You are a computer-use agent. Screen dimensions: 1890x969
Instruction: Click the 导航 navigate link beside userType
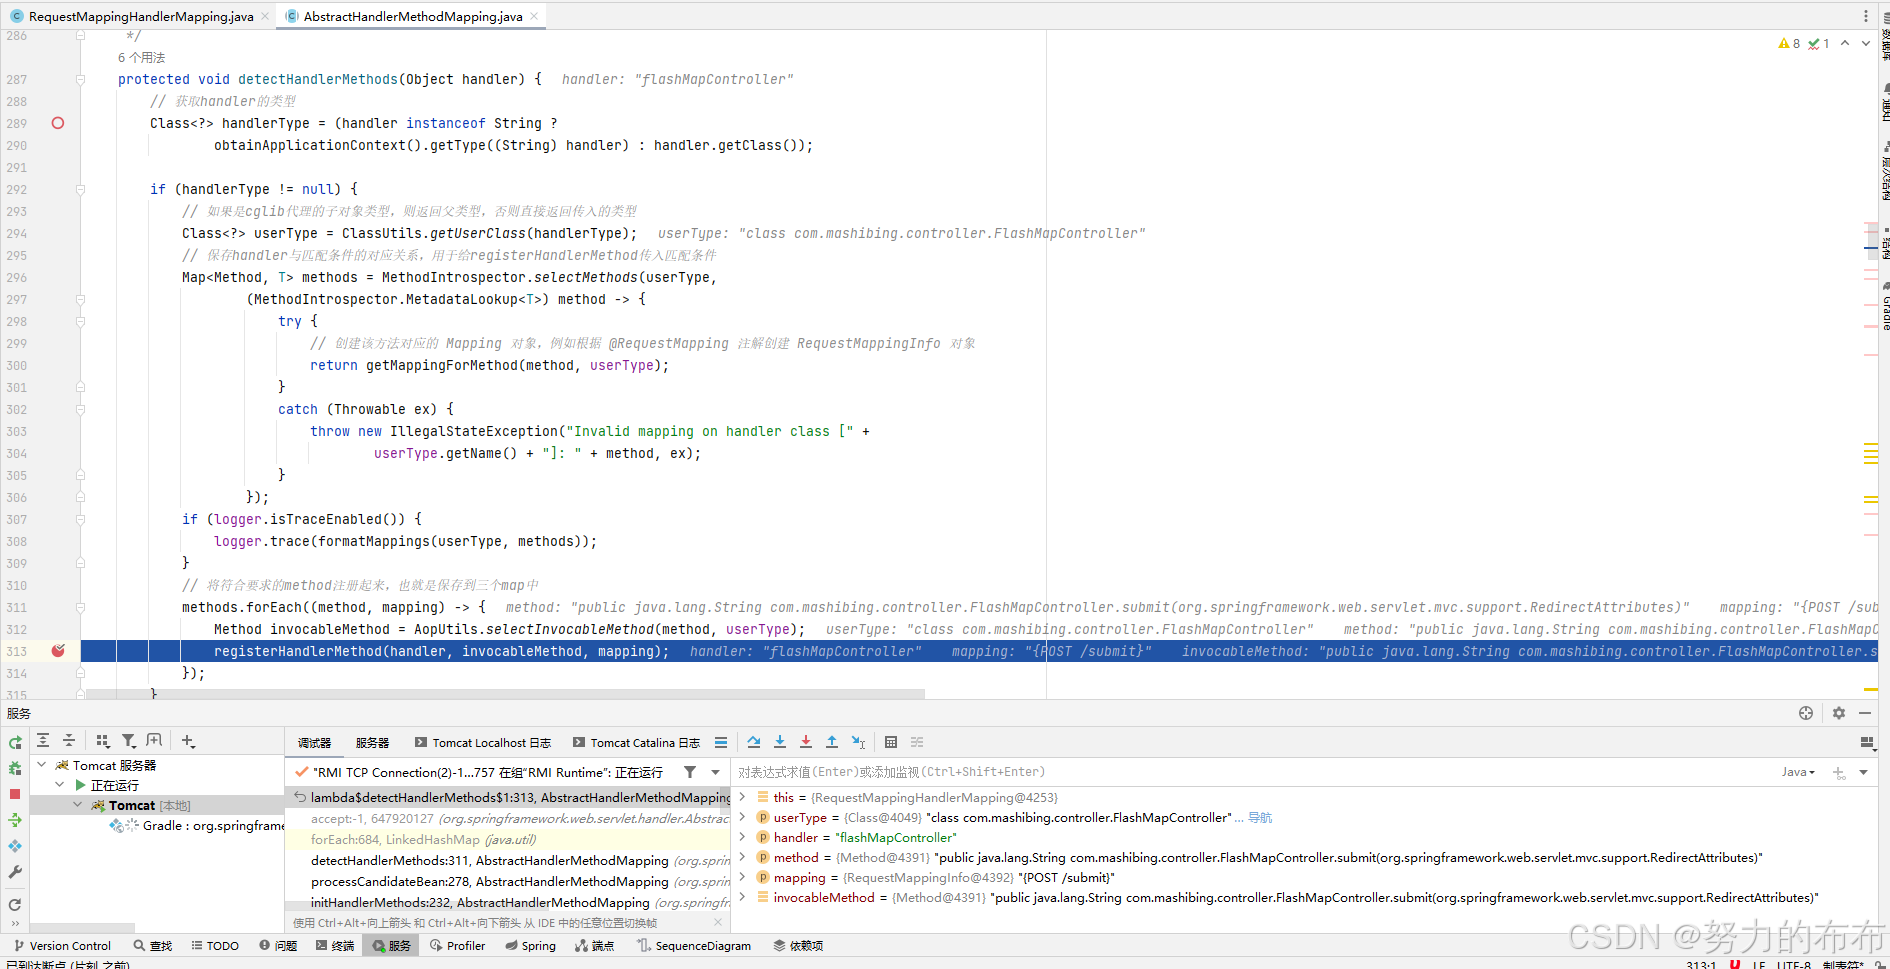(1260, 818)
